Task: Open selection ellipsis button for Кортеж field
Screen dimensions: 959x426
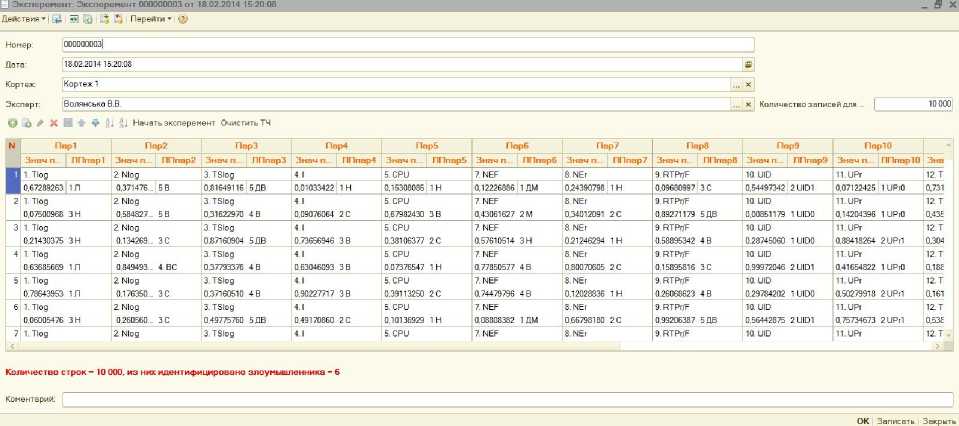Action: (x=736, y=85)
